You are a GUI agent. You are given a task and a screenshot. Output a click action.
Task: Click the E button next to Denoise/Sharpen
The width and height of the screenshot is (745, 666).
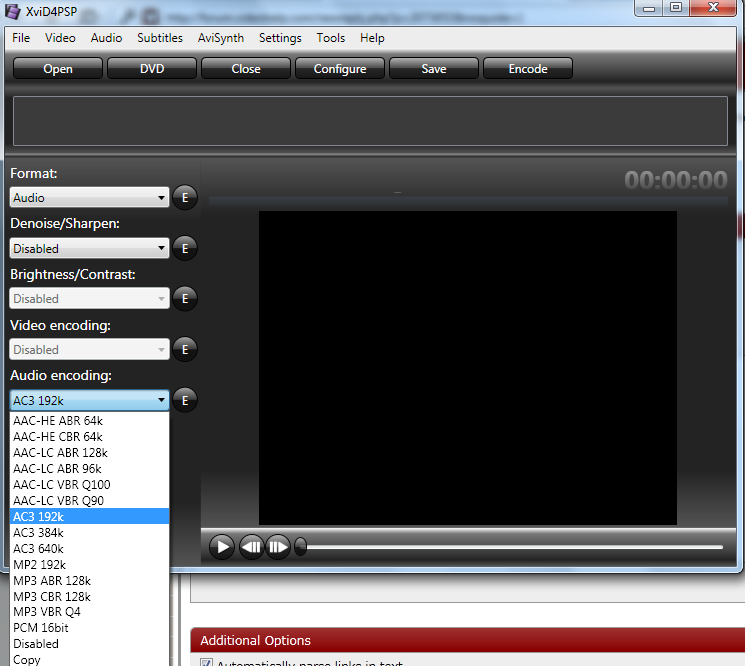pyautogui.click(x=185, y=248)
